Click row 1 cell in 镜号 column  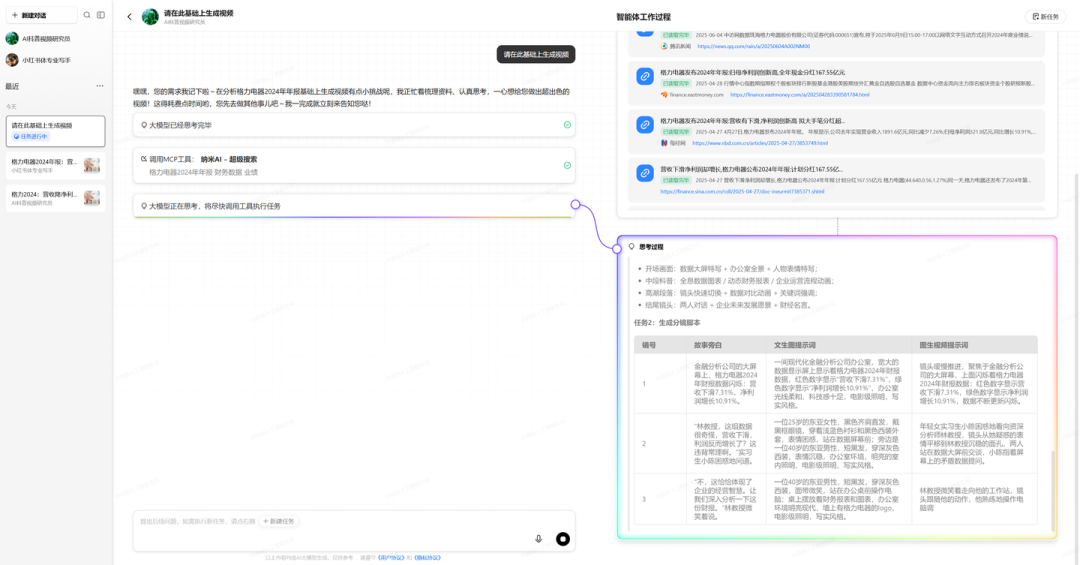point(660,383)
